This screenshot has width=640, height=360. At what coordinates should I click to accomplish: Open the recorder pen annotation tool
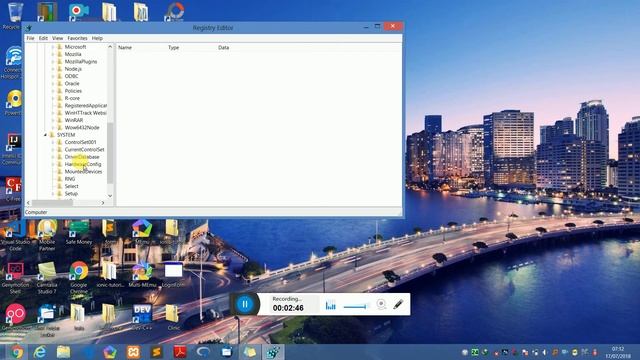pyautogui.click(x=398, y=304)
